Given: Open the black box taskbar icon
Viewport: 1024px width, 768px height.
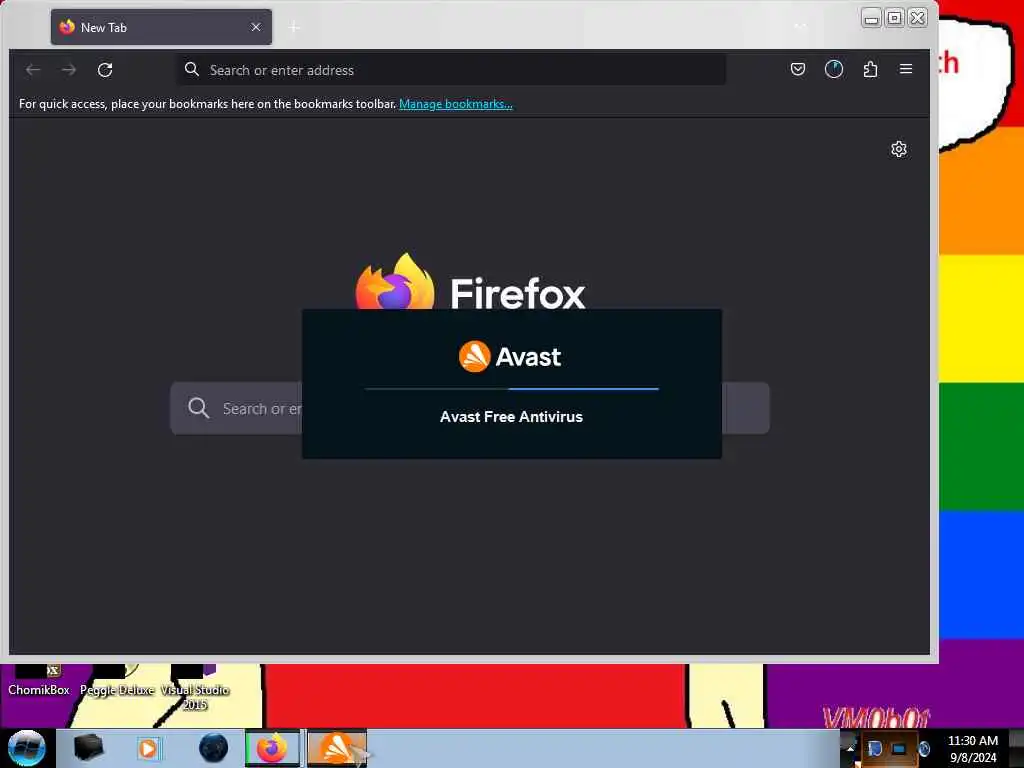Looking at the screenshot, I should 88,748.
